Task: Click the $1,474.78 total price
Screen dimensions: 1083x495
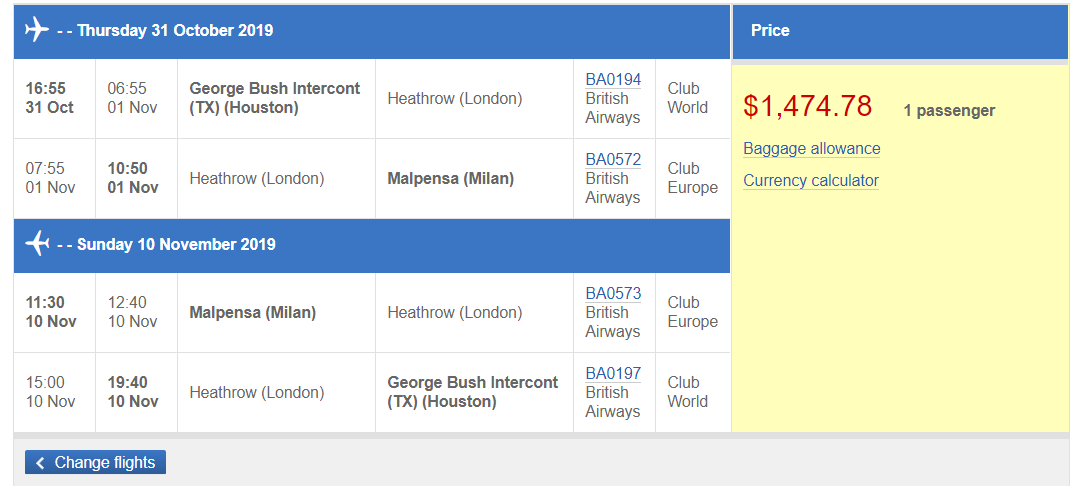Action: [x=808, y=106]
